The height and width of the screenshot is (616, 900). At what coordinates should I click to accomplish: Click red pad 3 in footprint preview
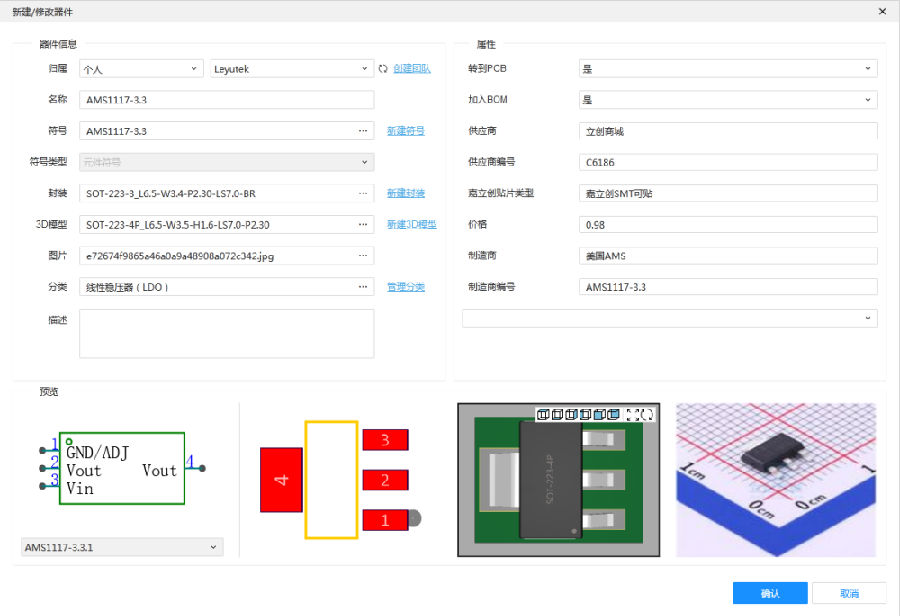[x=385, y=440]
